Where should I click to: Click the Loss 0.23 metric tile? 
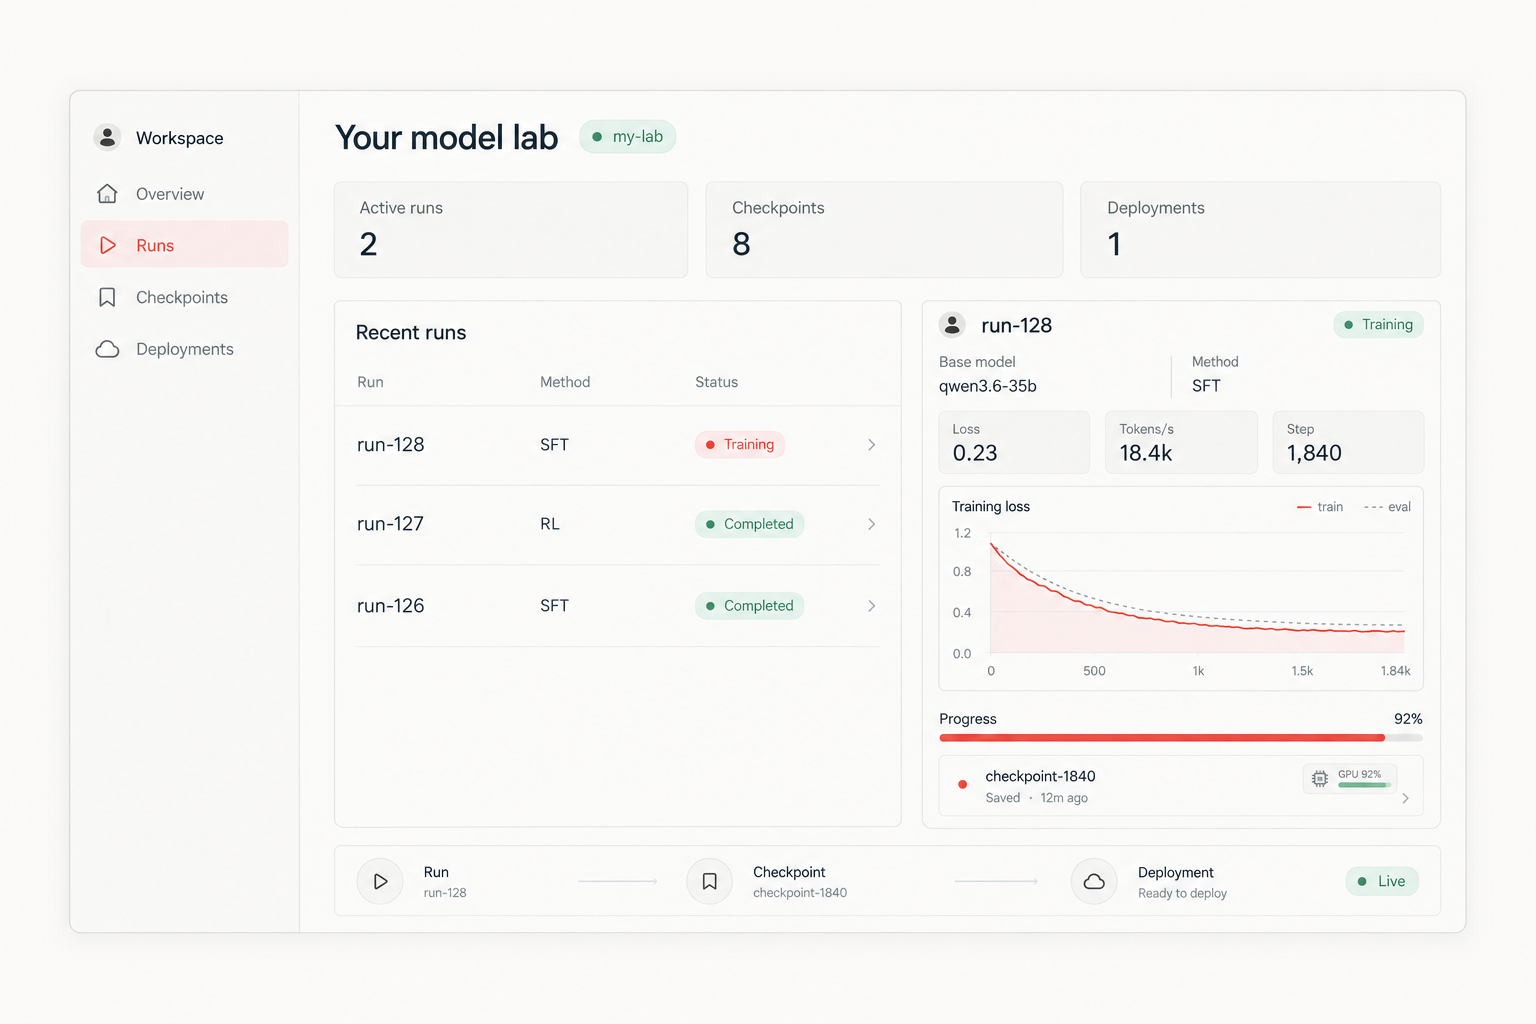(1014, 442)
